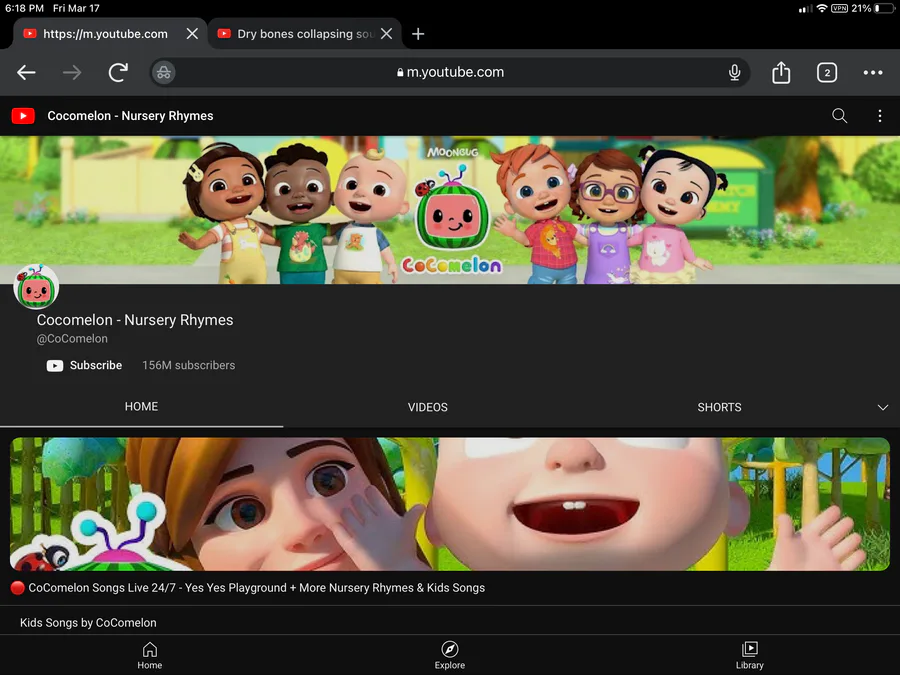The height and width of the screenshot is (675, 900).
Task: Open YouTube vertical three-dot options
Action: 879,116
